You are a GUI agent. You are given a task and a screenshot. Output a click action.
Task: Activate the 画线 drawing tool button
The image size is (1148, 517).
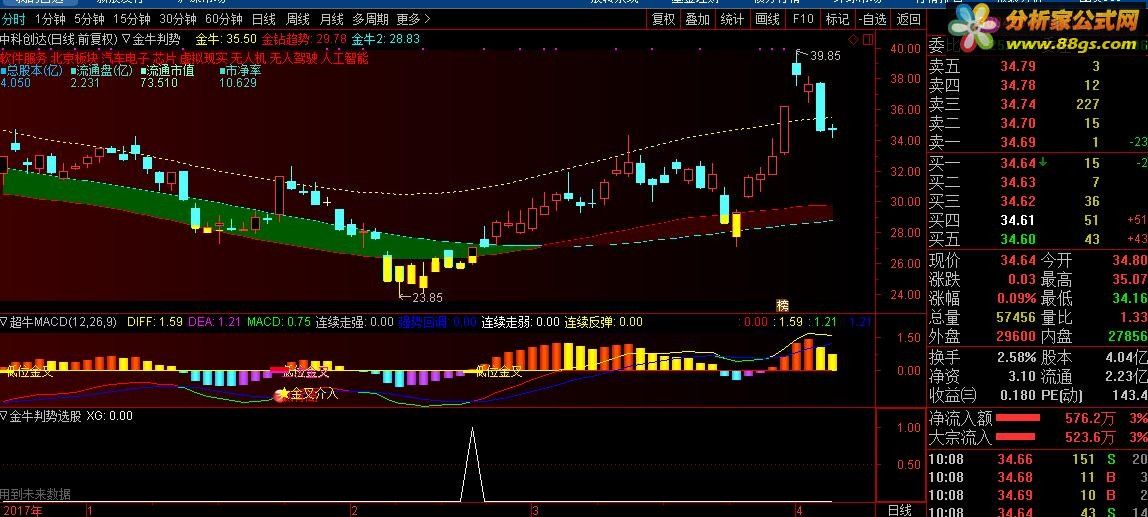(767, 20)
